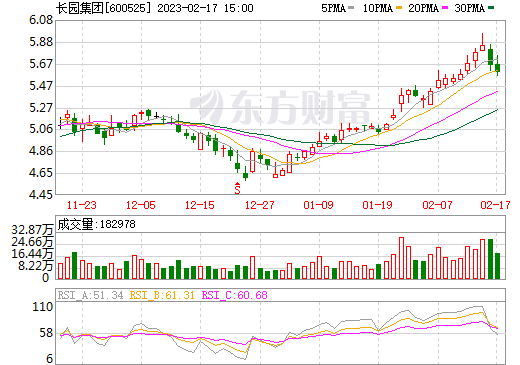This screenshot has width=520, height=365.
Task: Select the 12-15 date axis label
Action: click(x=200, y=205)
